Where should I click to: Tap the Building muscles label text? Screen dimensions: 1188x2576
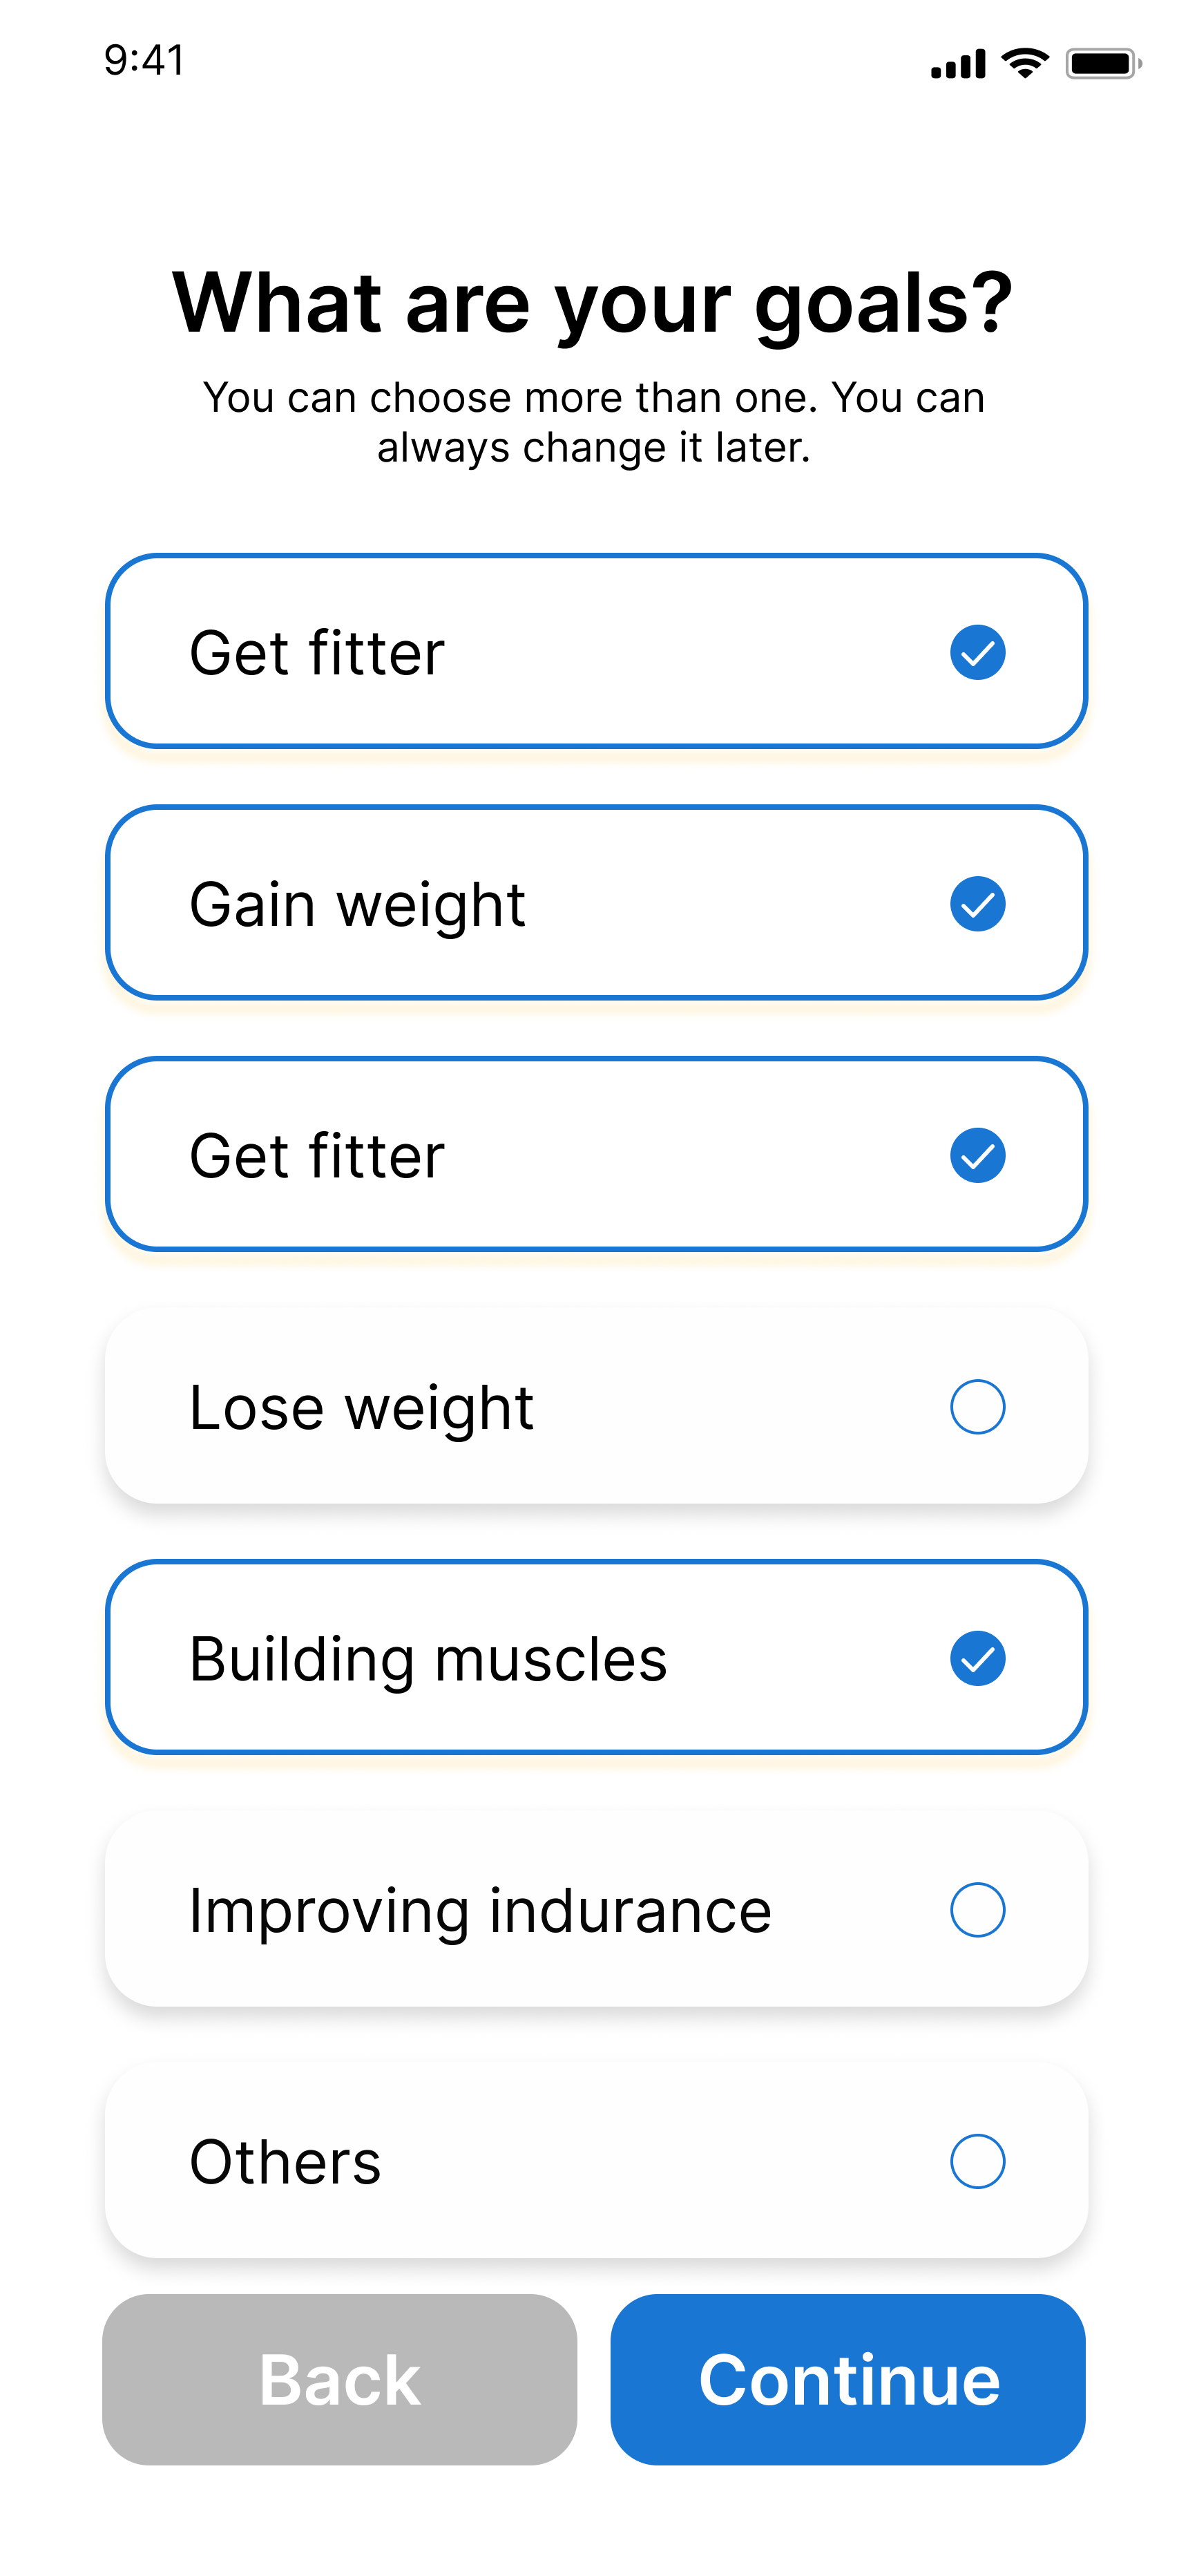pos(428,1659)
